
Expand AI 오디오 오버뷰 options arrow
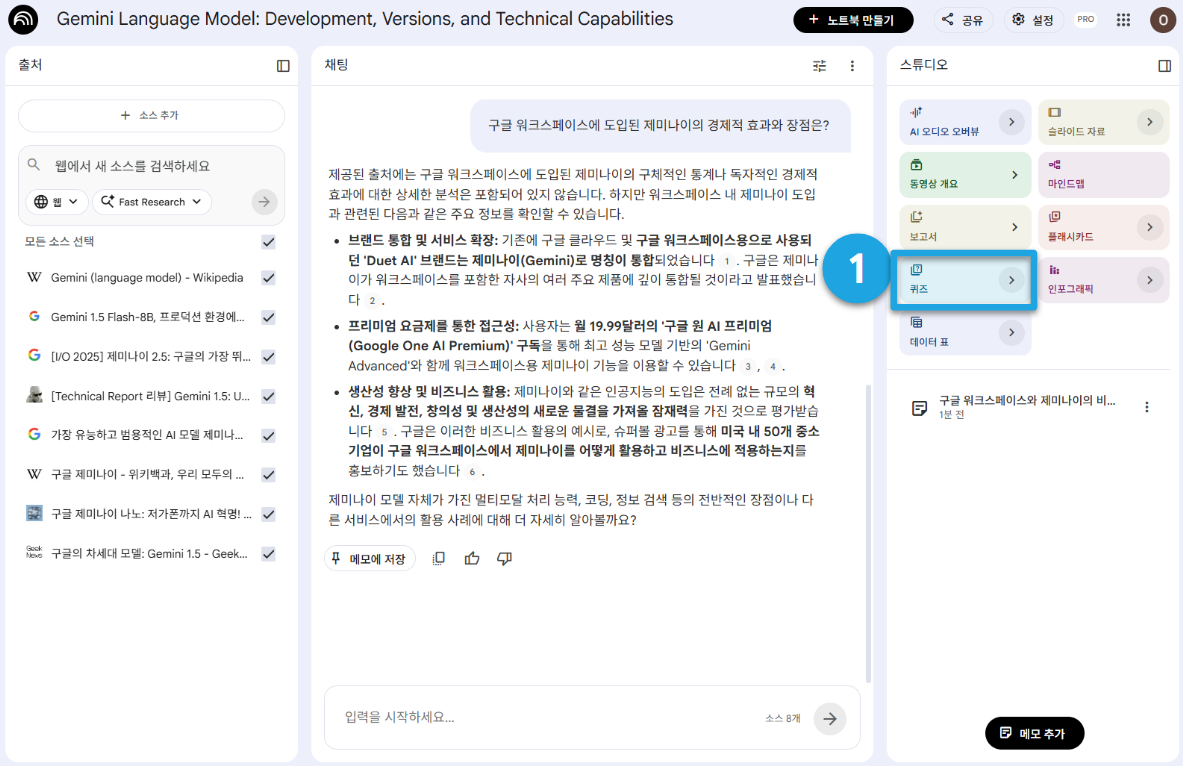tap(1012, 122)
